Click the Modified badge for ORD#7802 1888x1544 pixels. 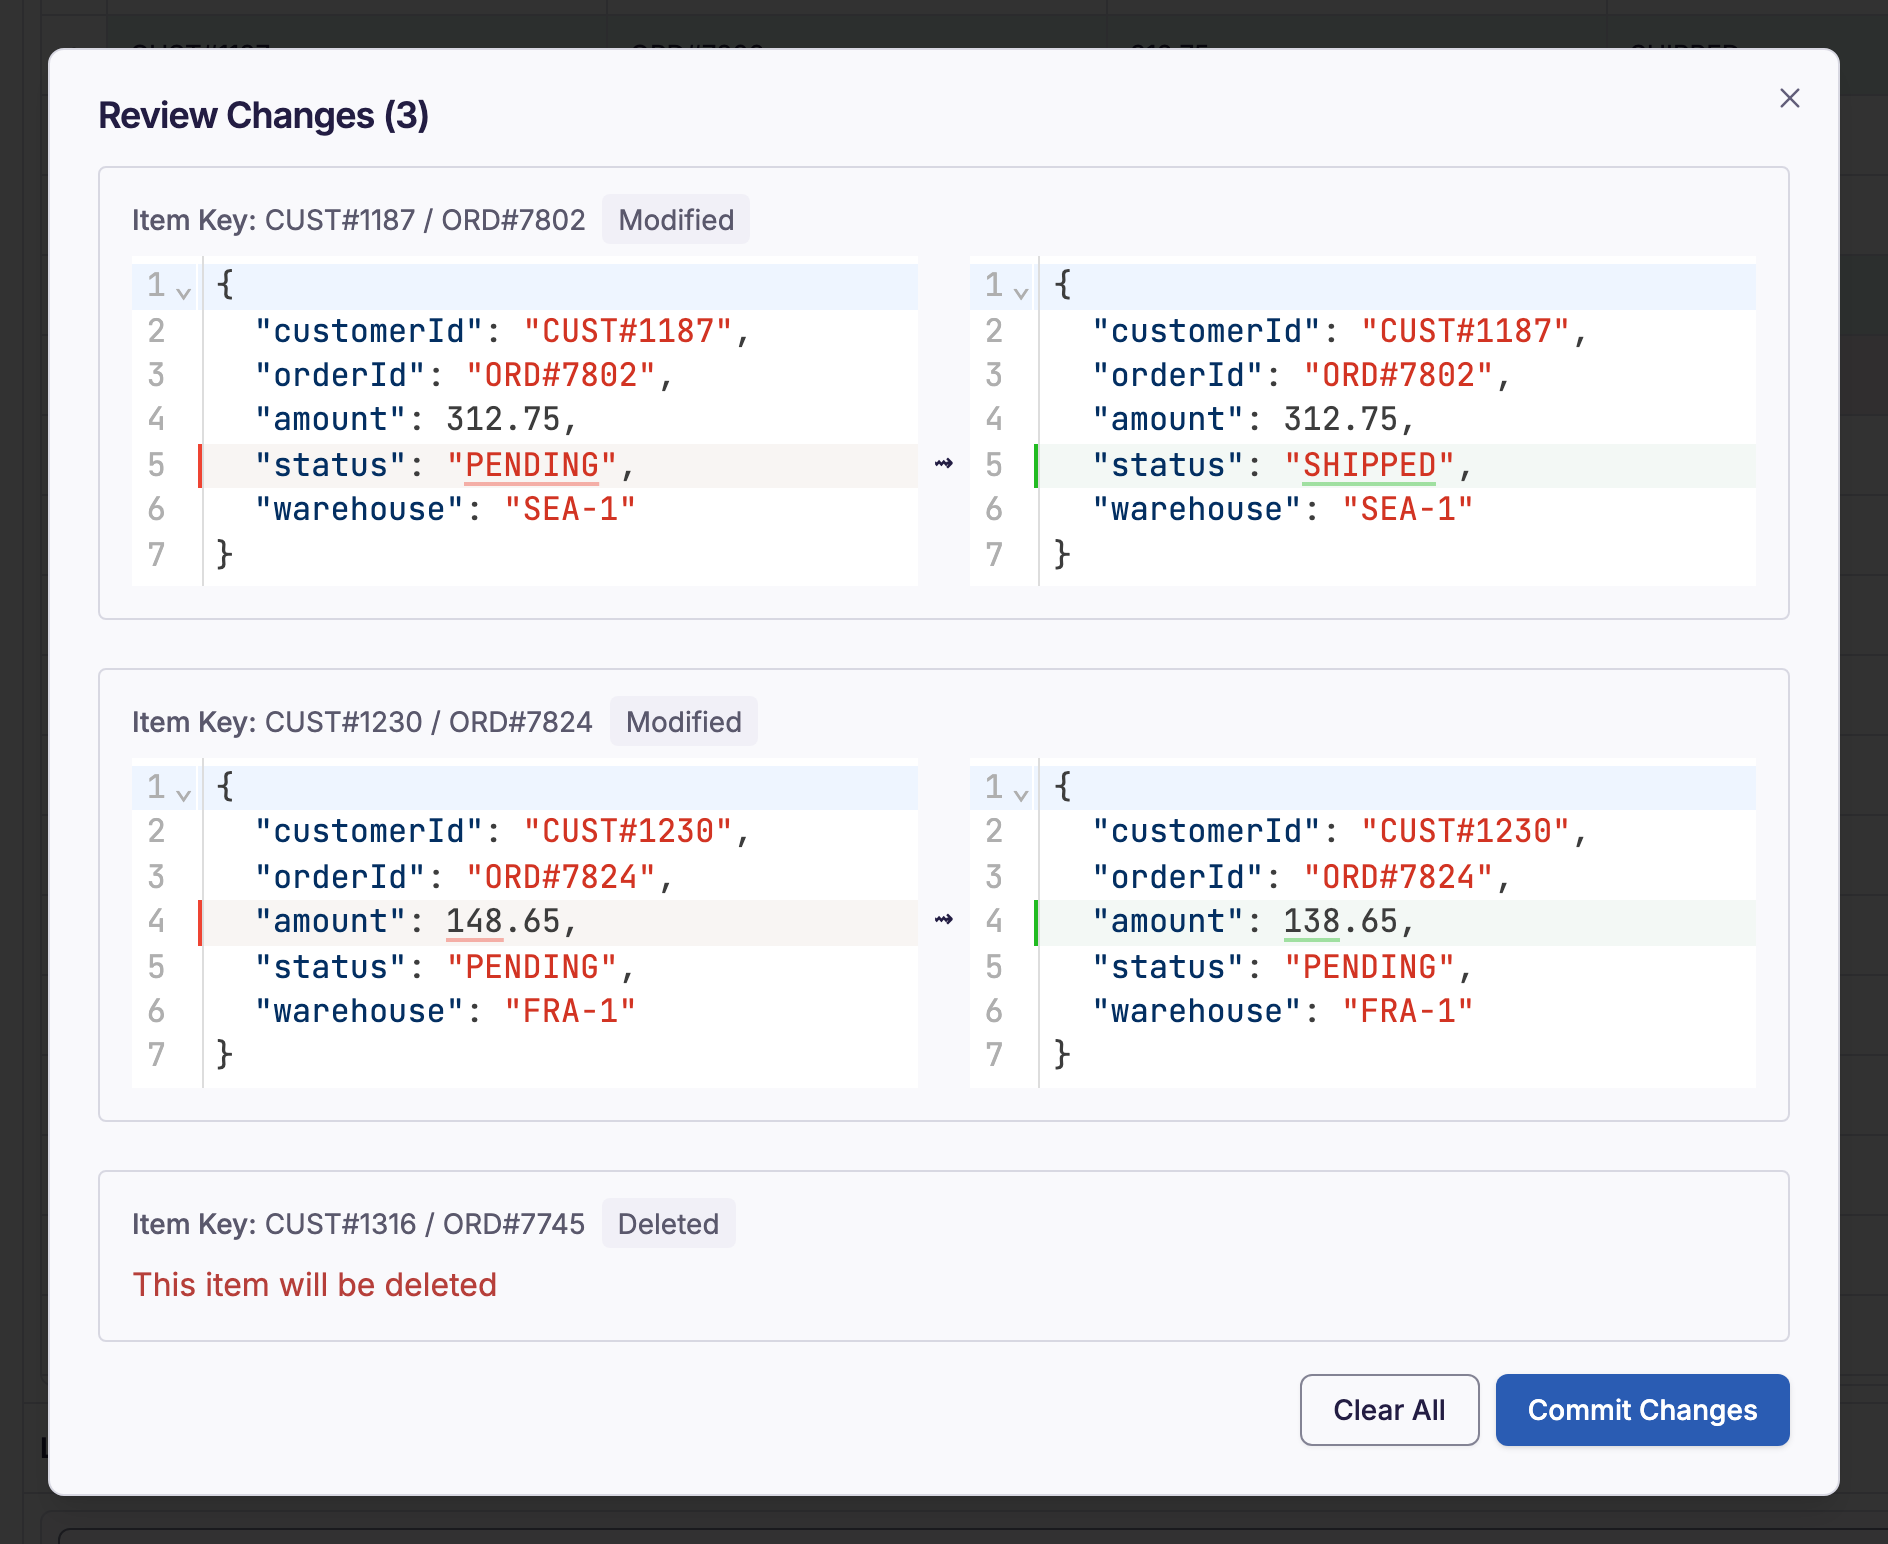click(x=676, y=219)
